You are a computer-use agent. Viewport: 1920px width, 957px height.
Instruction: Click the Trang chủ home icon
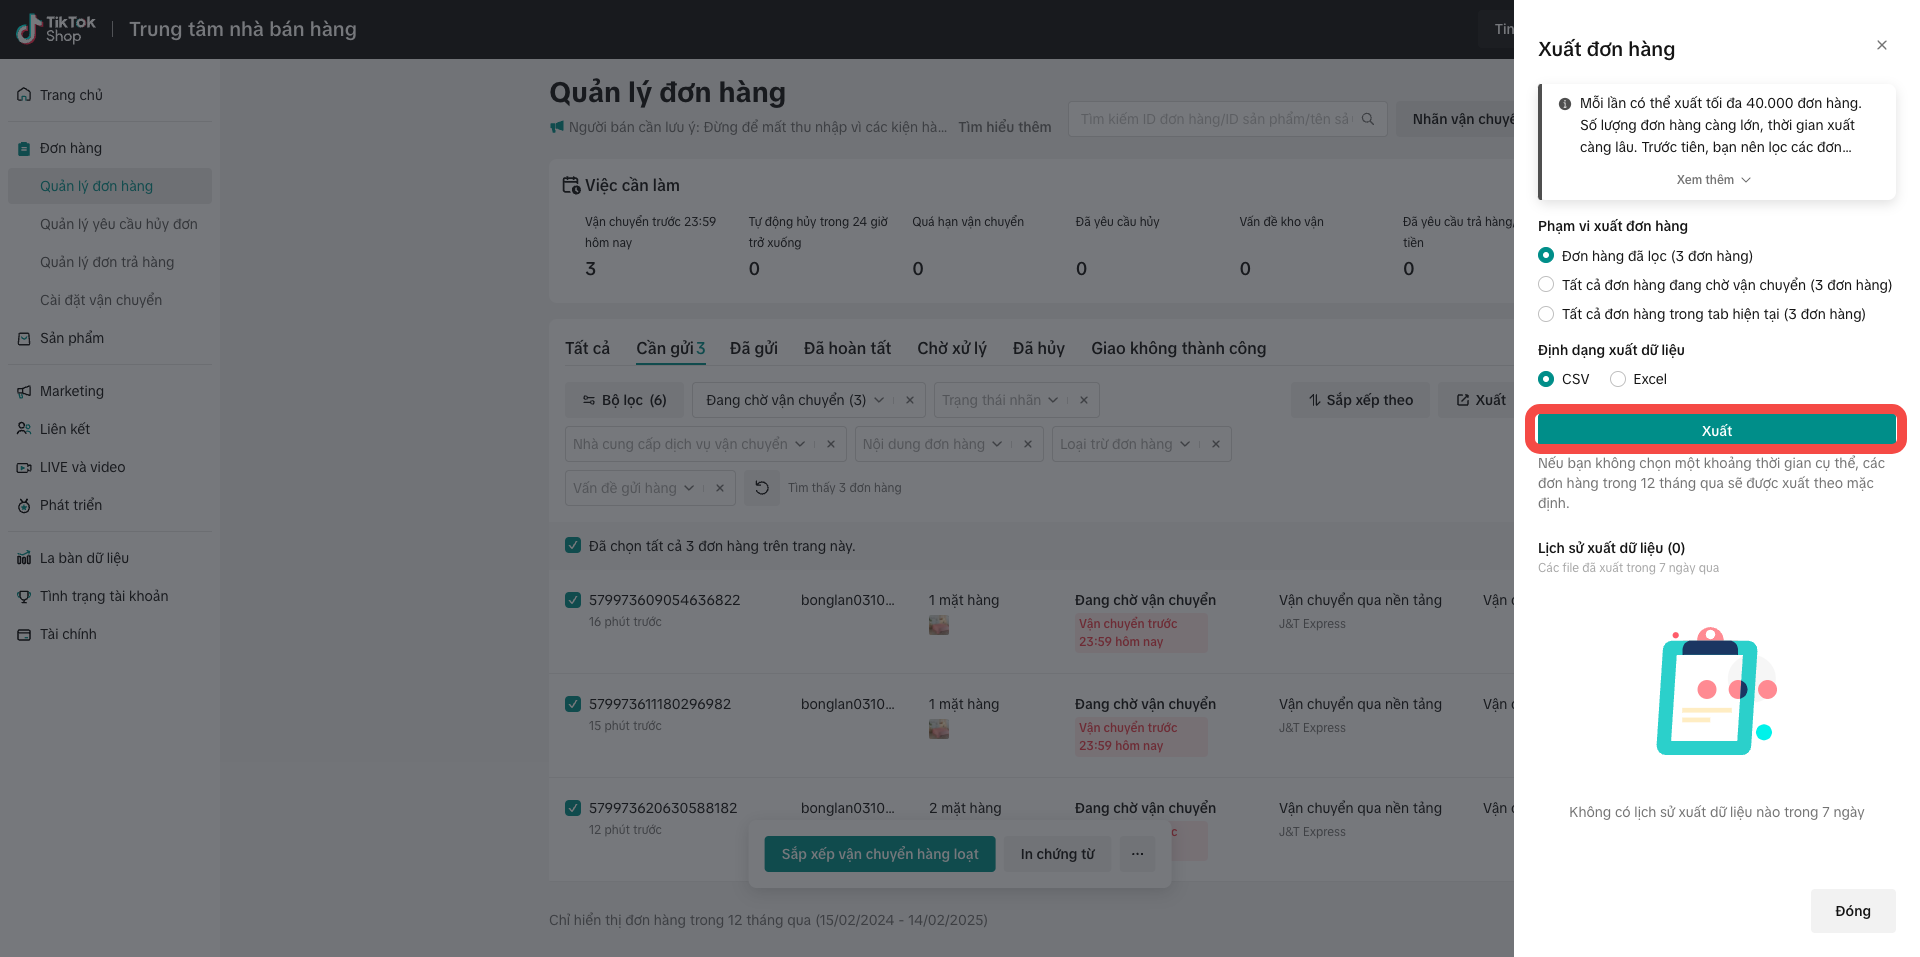[x=24, y=95]
